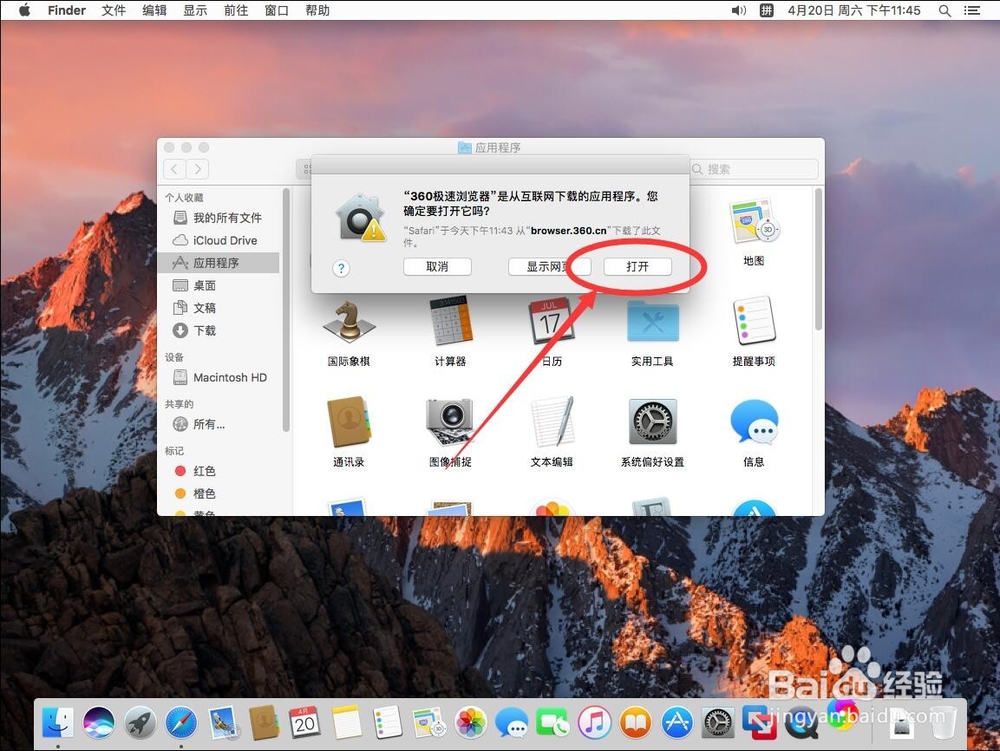1000x751 pixels.
Task: Open Spotlight search magnifier icon
Action: pyautogui.click(x=945, y=10)
